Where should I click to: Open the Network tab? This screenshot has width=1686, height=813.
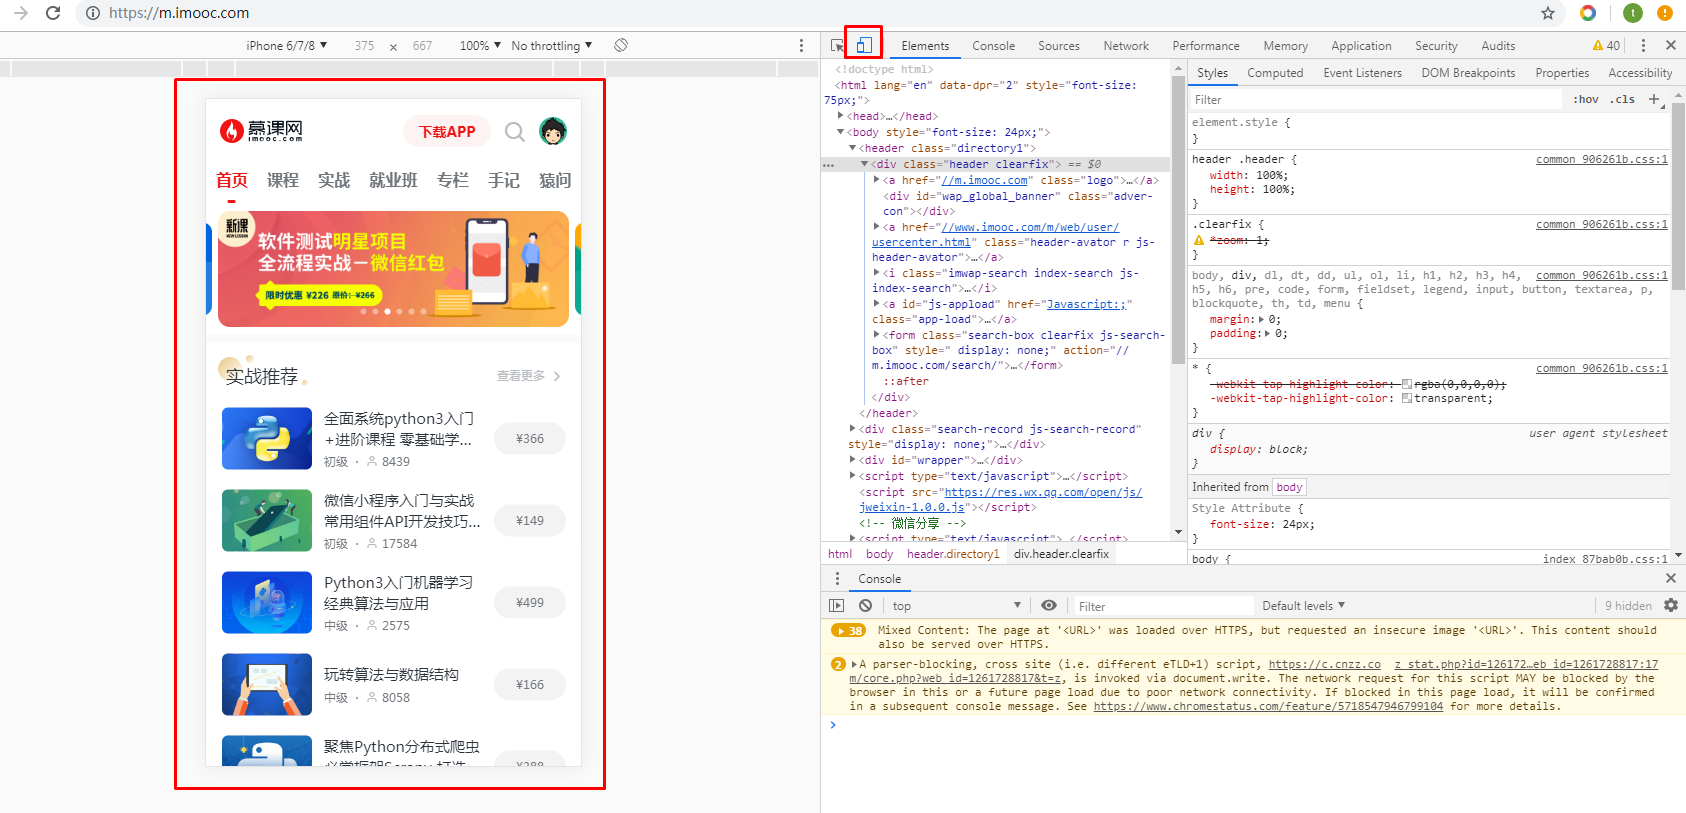[x=1126, y=46]
